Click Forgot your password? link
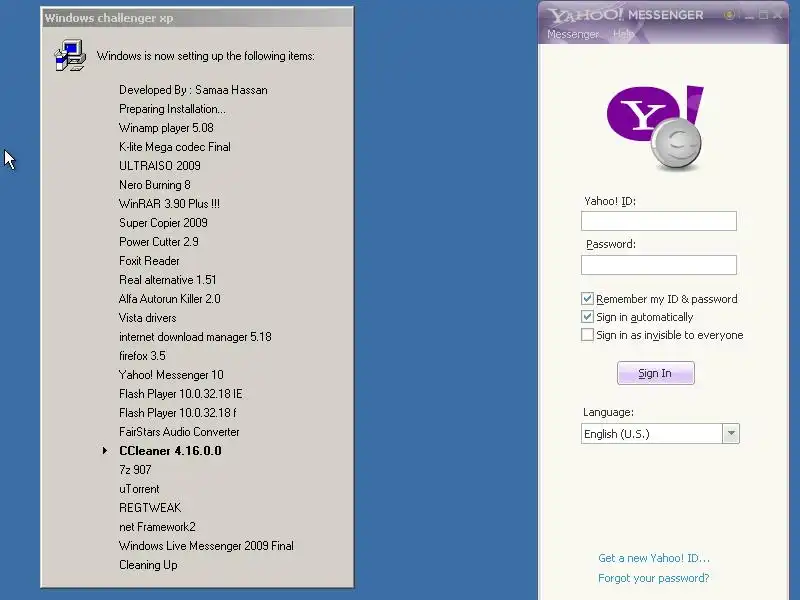This screenshot has height=600, width=800. point(654,578)
